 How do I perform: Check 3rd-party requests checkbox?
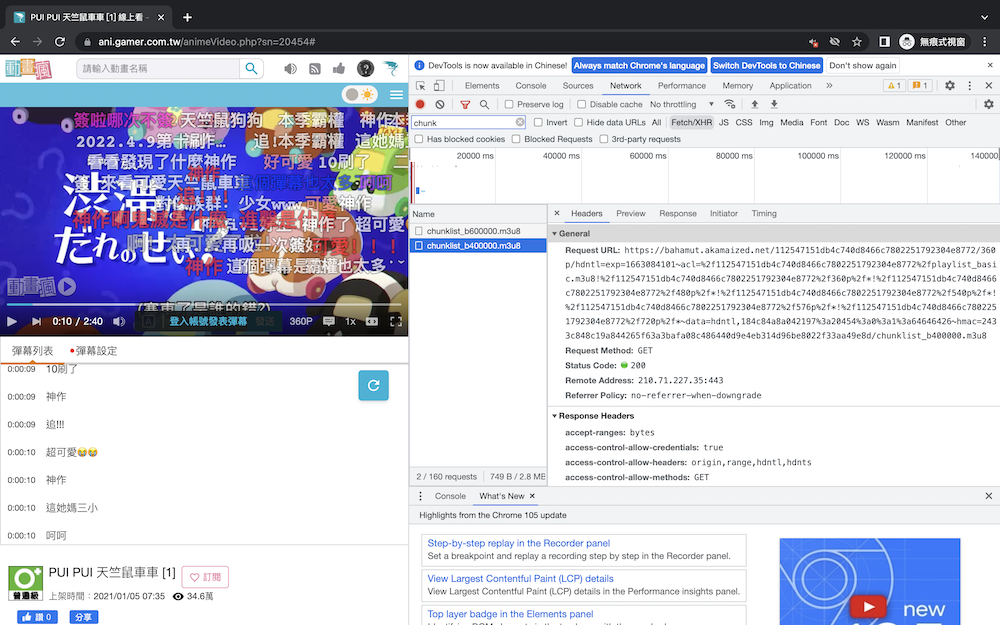(603, 139)
